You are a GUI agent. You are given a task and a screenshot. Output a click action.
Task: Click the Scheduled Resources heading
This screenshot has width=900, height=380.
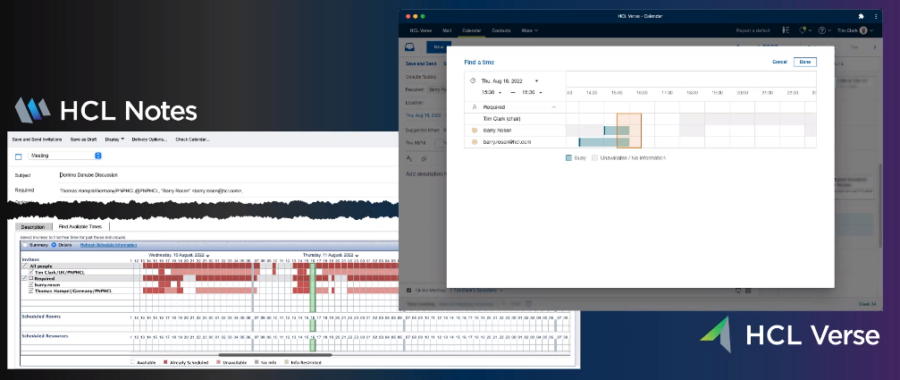(45, 336)
